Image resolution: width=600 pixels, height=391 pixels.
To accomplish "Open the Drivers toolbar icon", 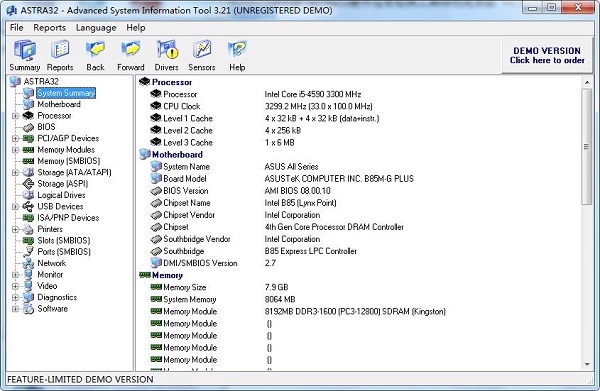I will [x=166, y=55].
